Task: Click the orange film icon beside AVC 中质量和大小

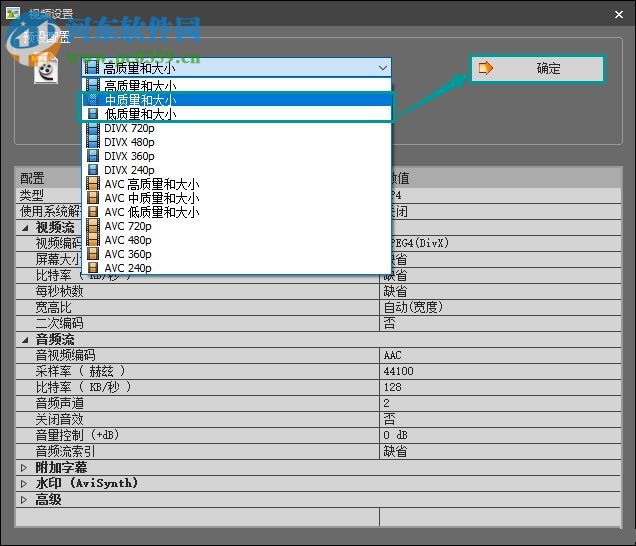Action: pyautogui.click(x=93, y=198)
